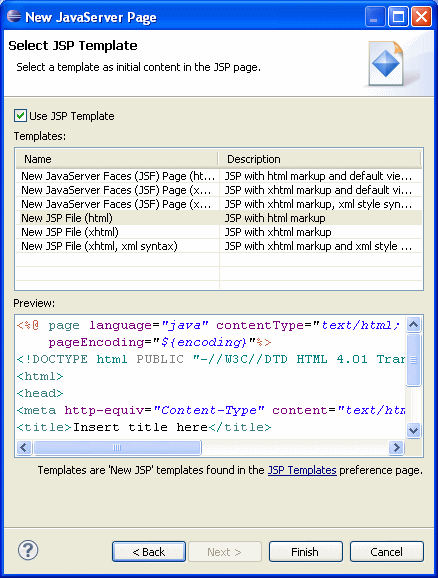This screenshot has width=438, height=578.
Task: Maximize the New JavaServer Page dialog
Action: (x=399, y=17)
